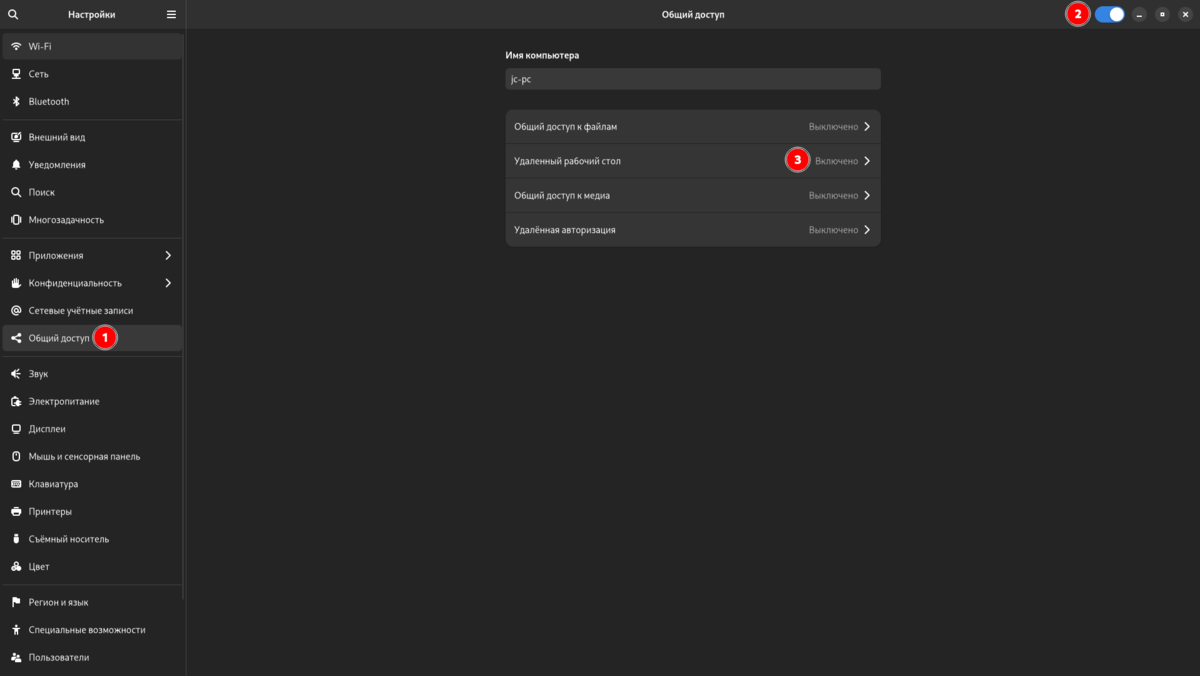Click Выключено status on file sharing row
Viewport: 1200px width, 676px height.
pos(834,127)
